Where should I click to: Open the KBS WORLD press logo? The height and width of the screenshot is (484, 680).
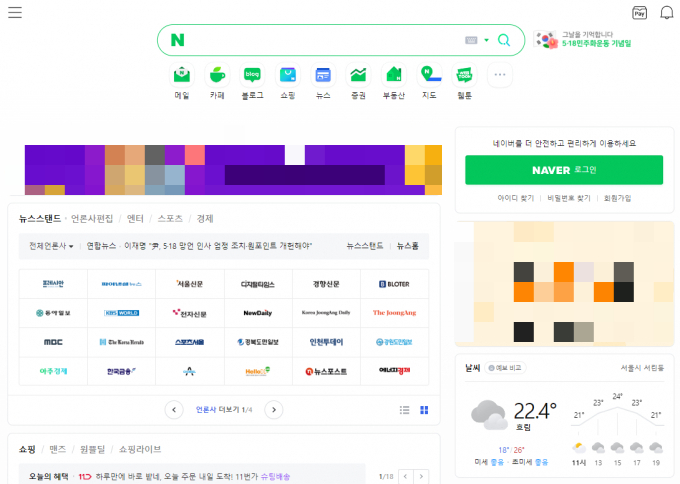click(121, 313)
